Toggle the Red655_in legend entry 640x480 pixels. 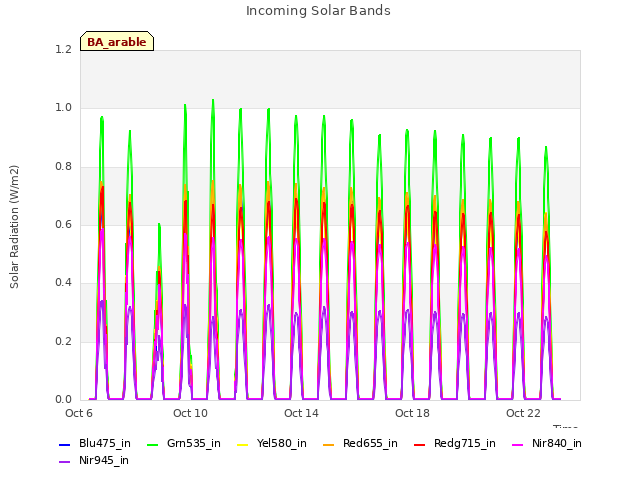[x=360, y=443]
